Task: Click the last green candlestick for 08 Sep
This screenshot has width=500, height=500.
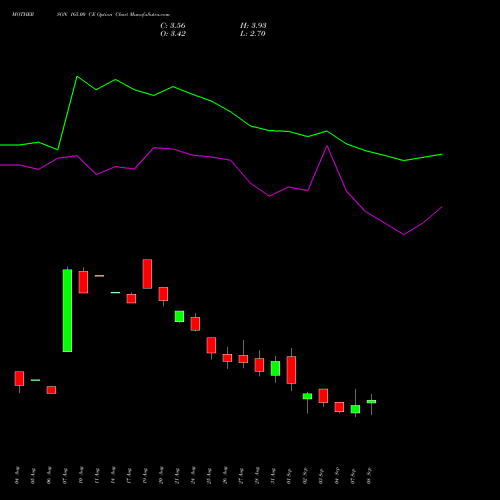Action: point(371,402)
